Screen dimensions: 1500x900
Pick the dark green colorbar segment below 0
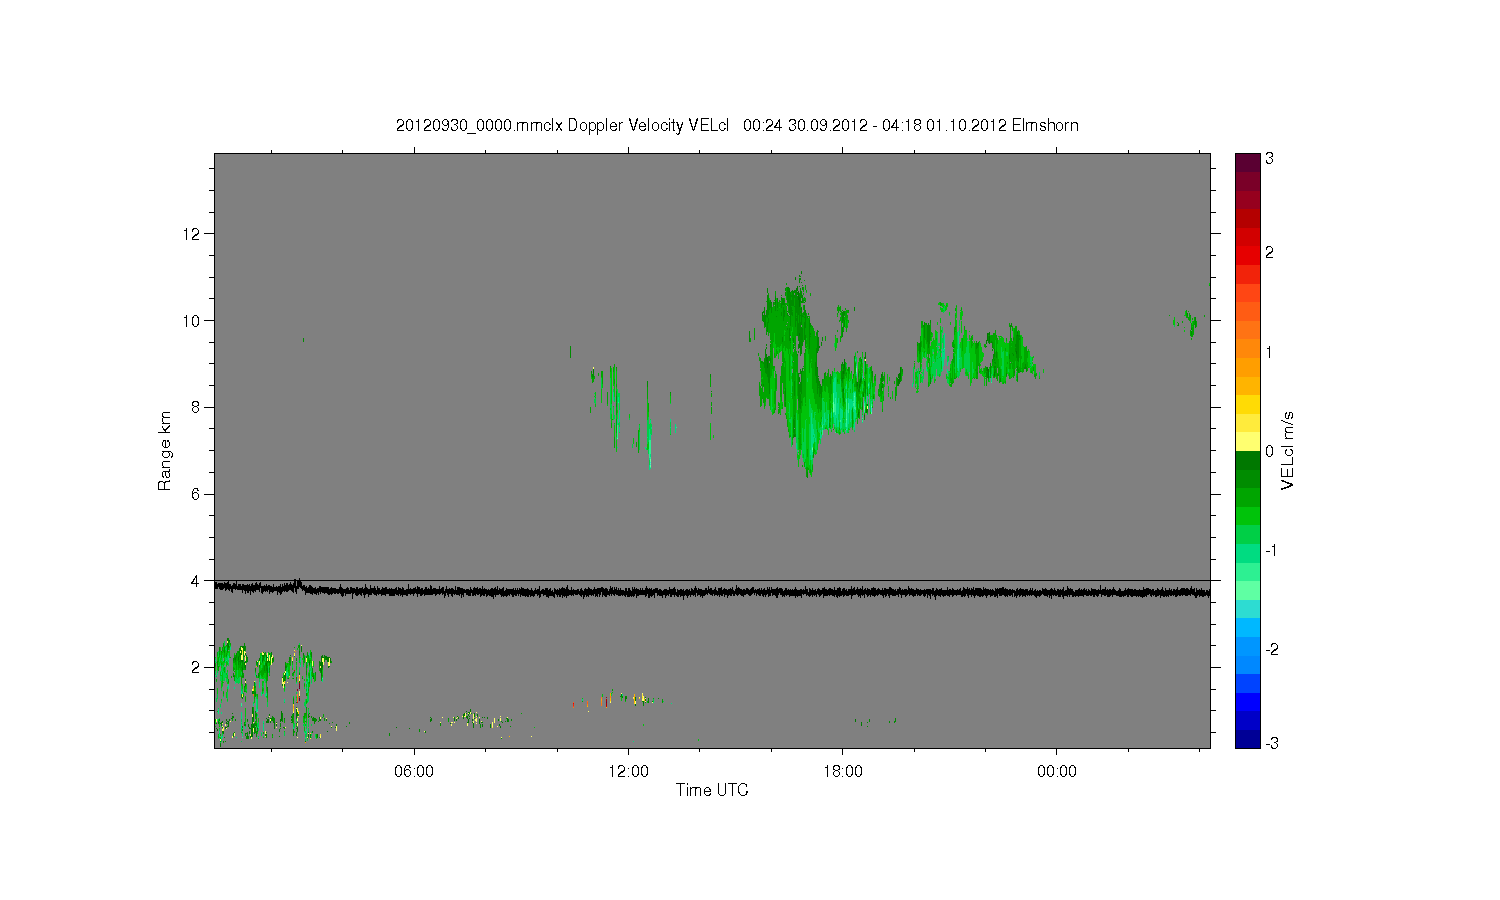pos(1247,460)
